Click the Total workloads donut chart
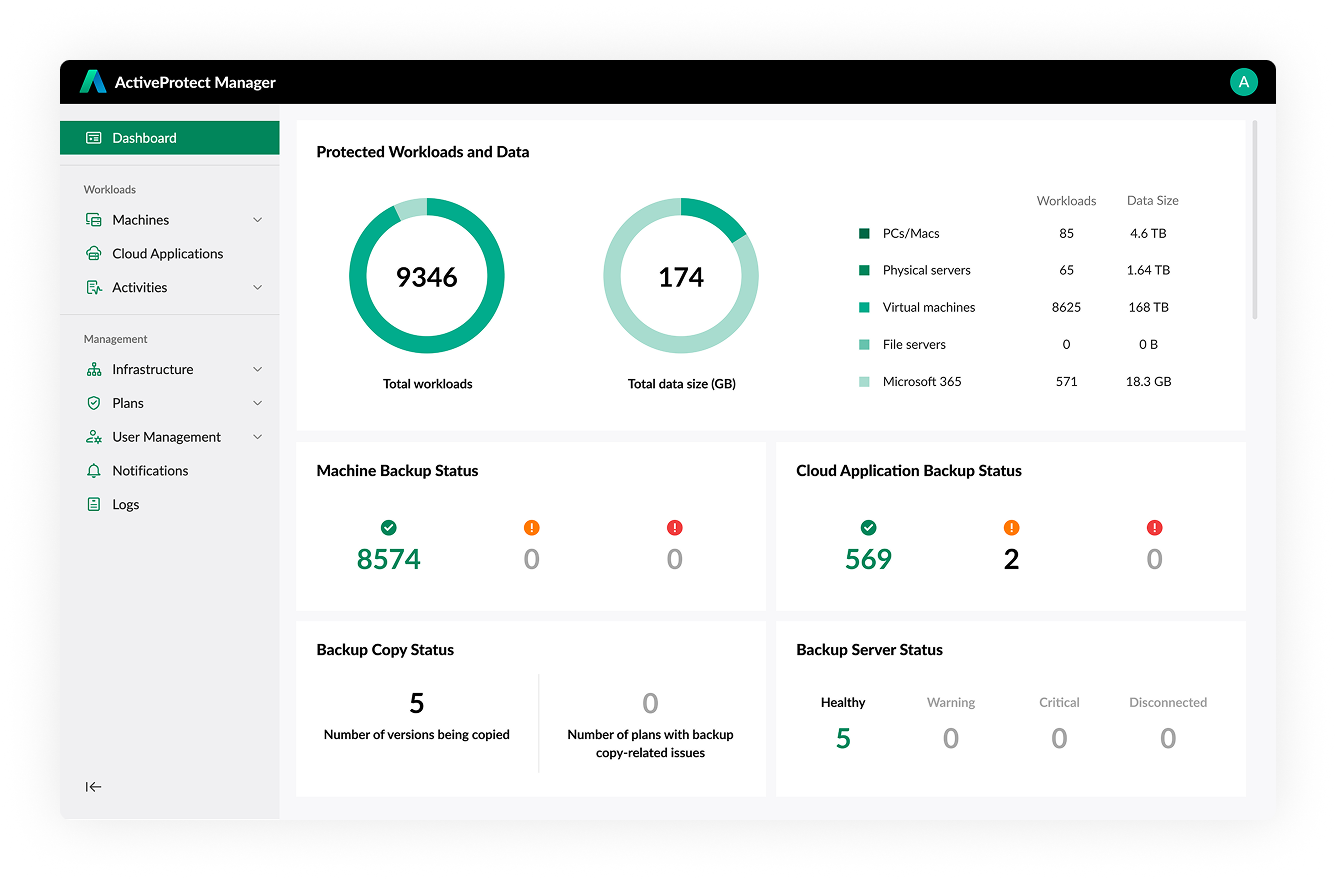The image size is (1336, 880). (427, 276)
